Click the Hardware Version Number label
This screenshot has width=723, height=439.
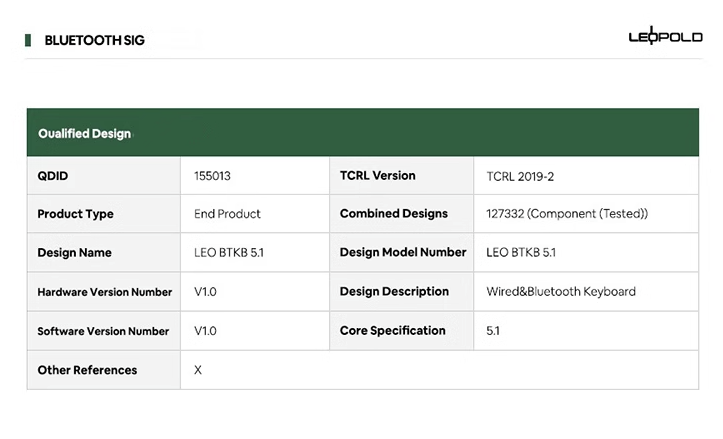pos(105,292)
